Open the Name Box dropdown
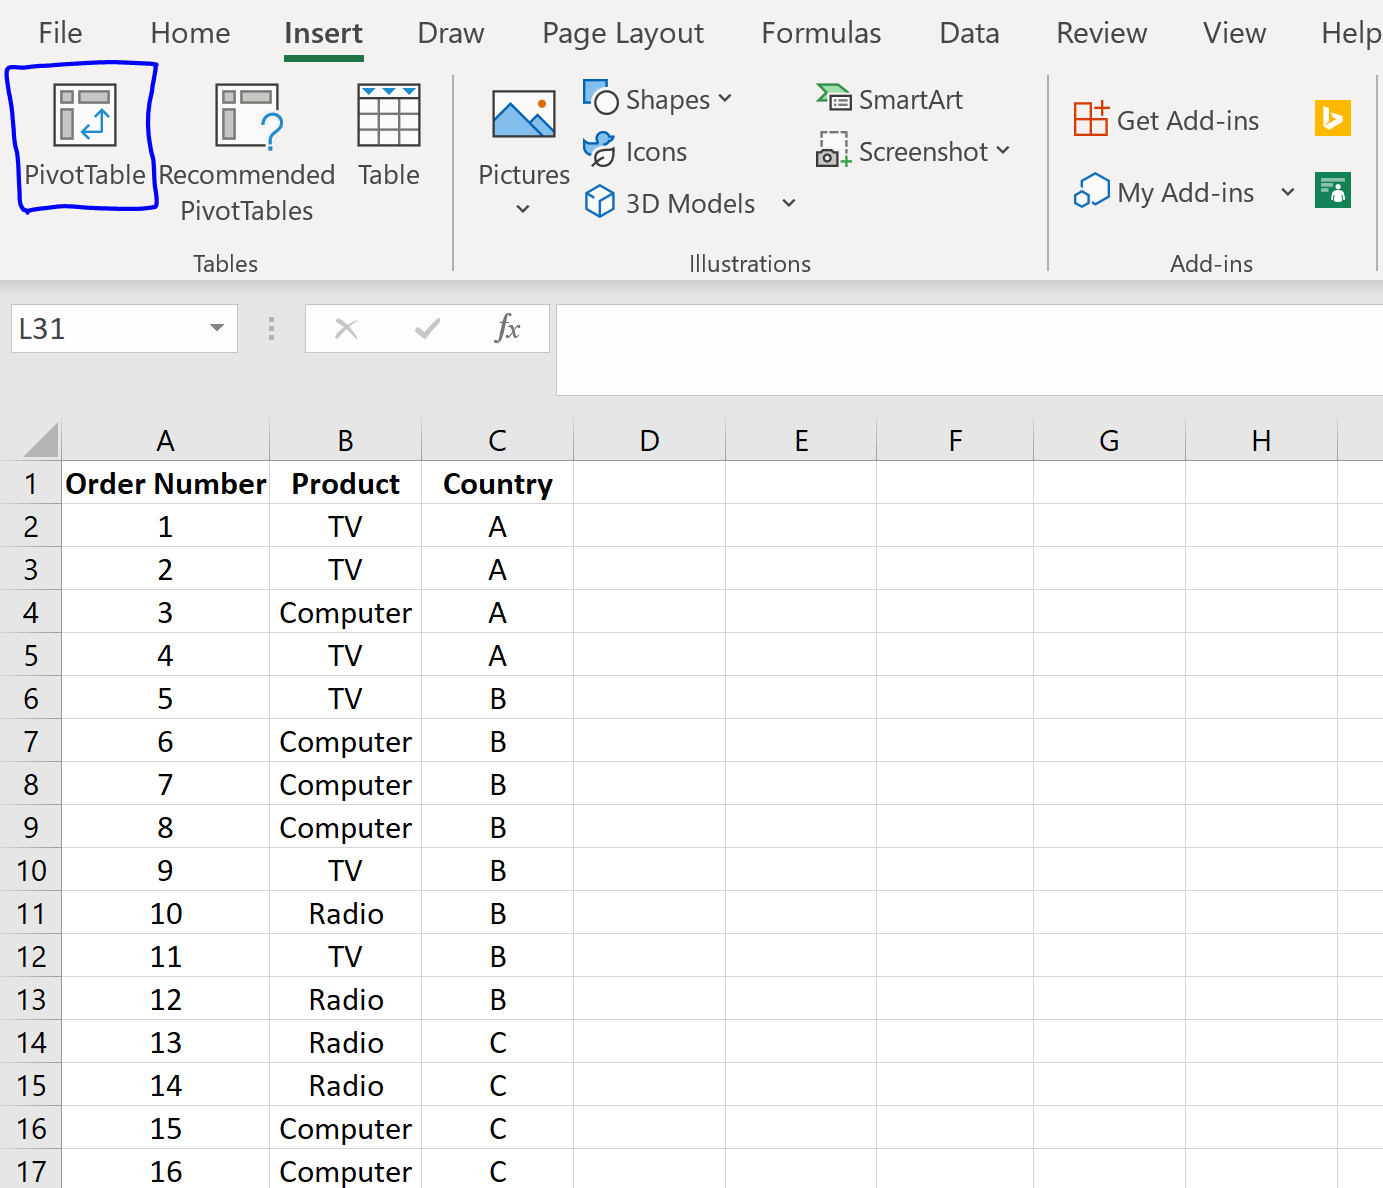Viewport: 1383px width, 1188px height. pyautogui.click(x=216, y=328)
